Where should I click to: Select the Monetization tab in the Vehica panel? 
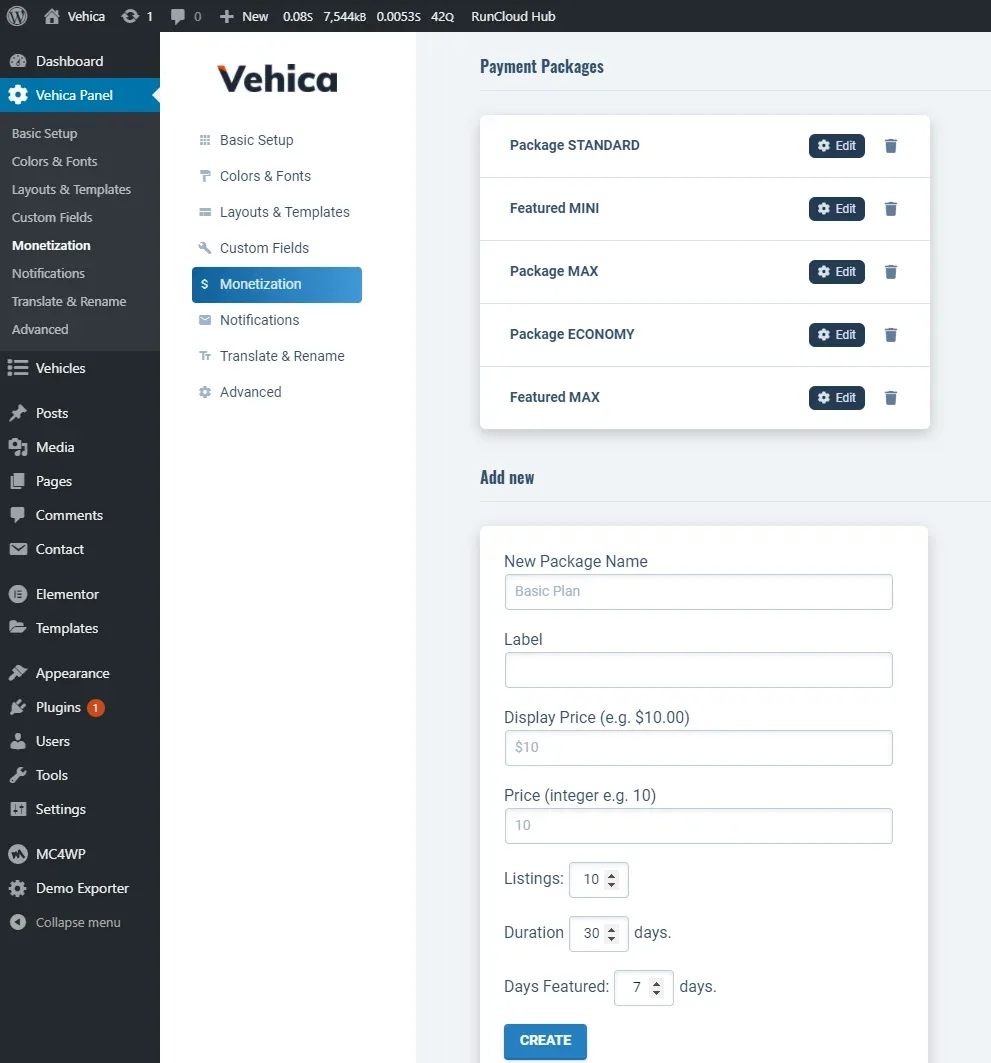pyautogui.click(x=277, y=285)
